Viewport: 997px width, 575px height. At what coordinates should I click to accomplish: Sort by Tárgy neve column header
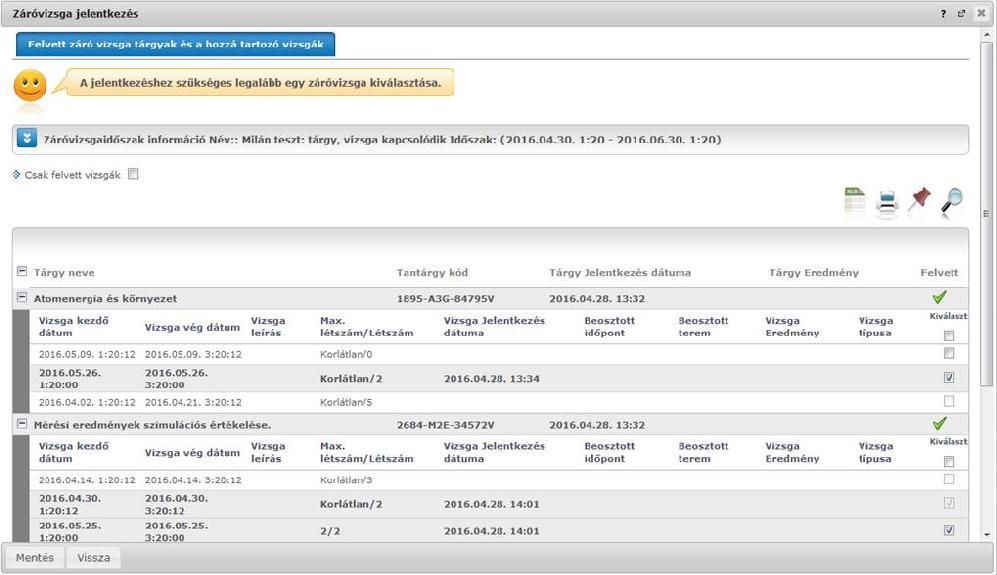click(x=64, y=272)
